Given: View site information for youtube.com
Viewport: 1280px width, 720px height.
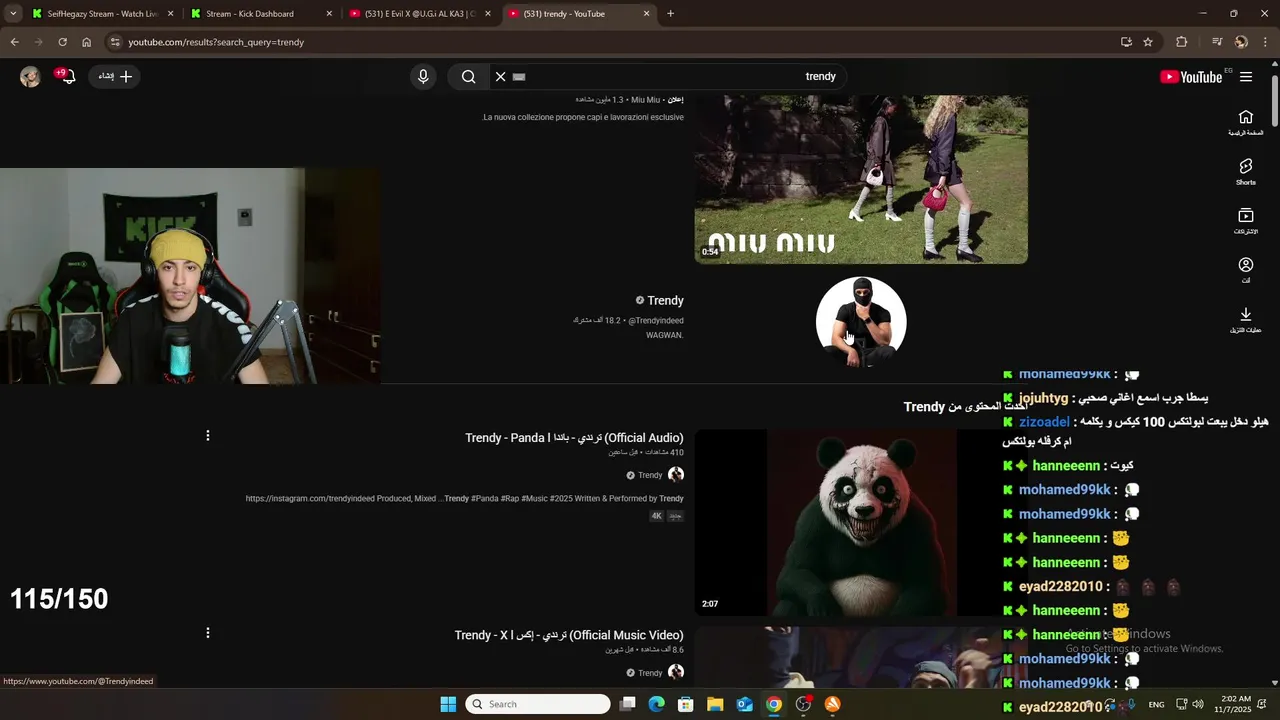Looking at the screenshot, I should tap(116, 42).
